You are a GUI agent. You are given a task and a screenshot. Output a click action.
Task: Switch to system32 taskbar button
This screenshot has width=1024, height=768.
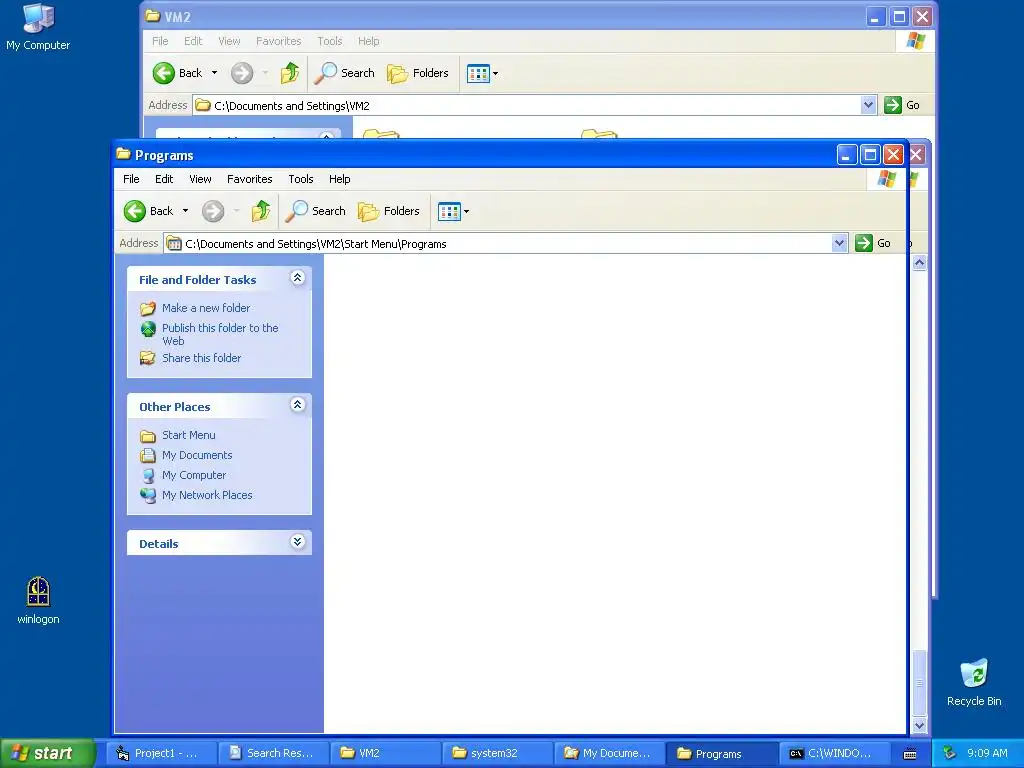pos(497,753)
